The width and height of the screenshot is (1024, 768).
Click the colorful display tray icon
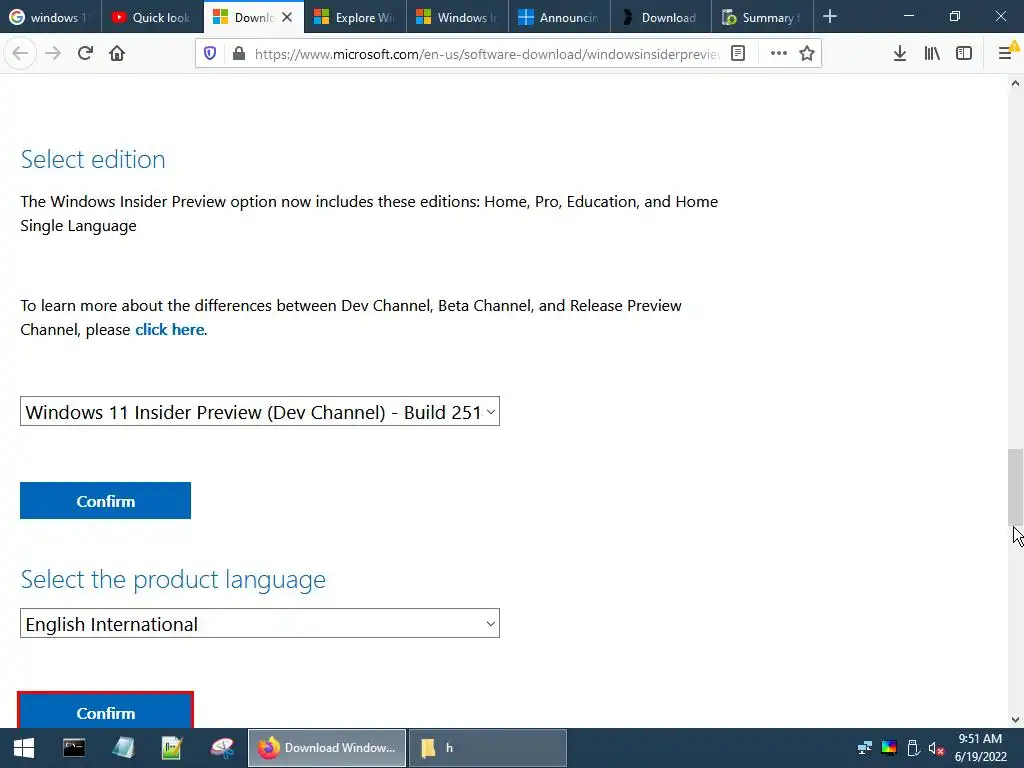[889, 748]
